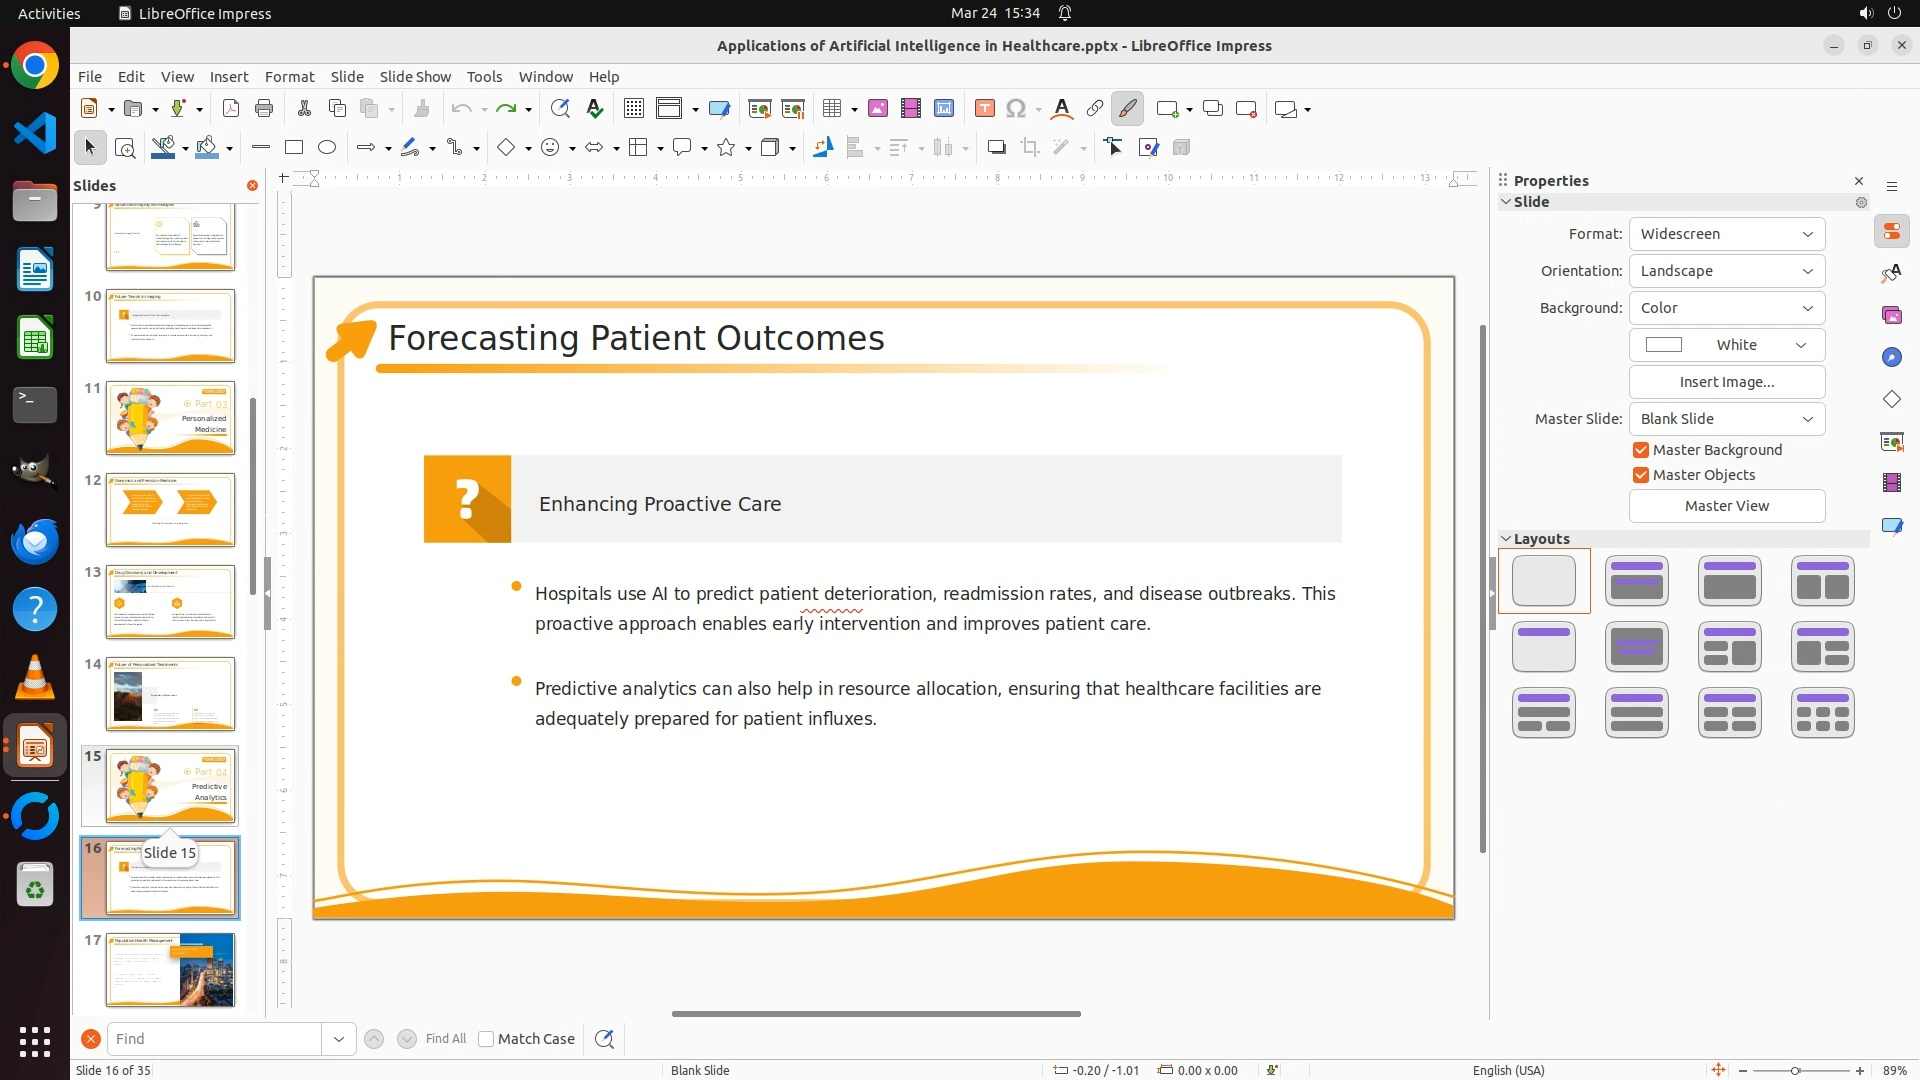The width and height of the screenshot is (1920, 1080).
Task: Open the White background color swatch
Action: pos(1726,345)
